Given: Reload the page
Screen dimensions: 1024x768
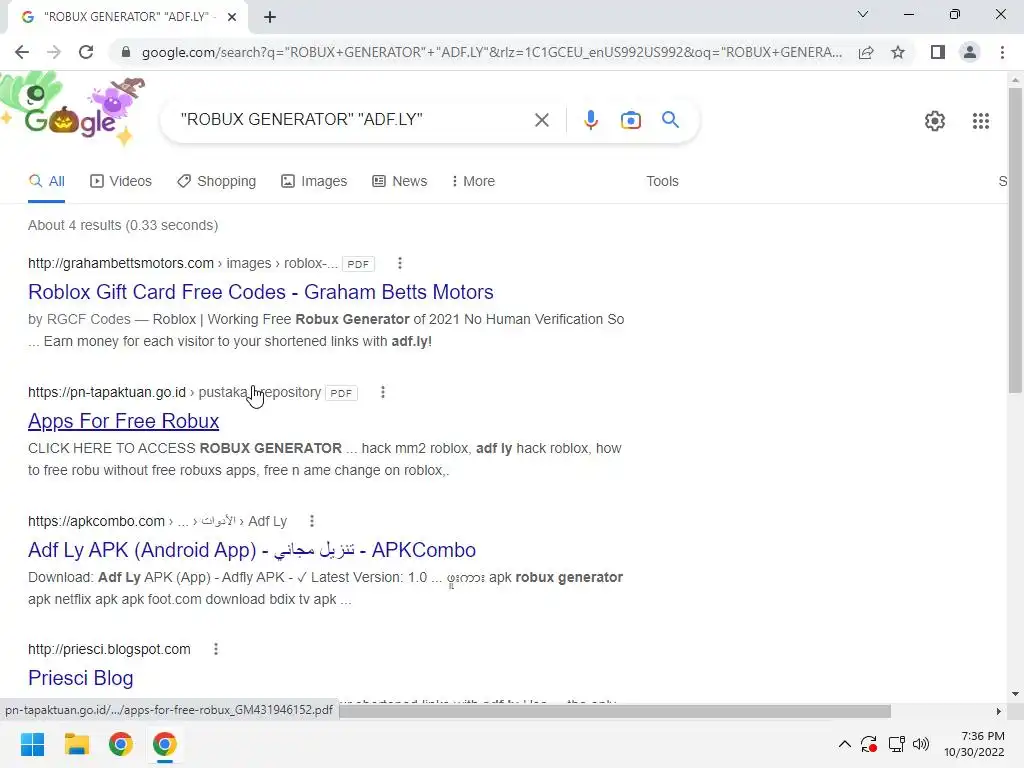Looking at the screenshot, I should tap(86, 52).
